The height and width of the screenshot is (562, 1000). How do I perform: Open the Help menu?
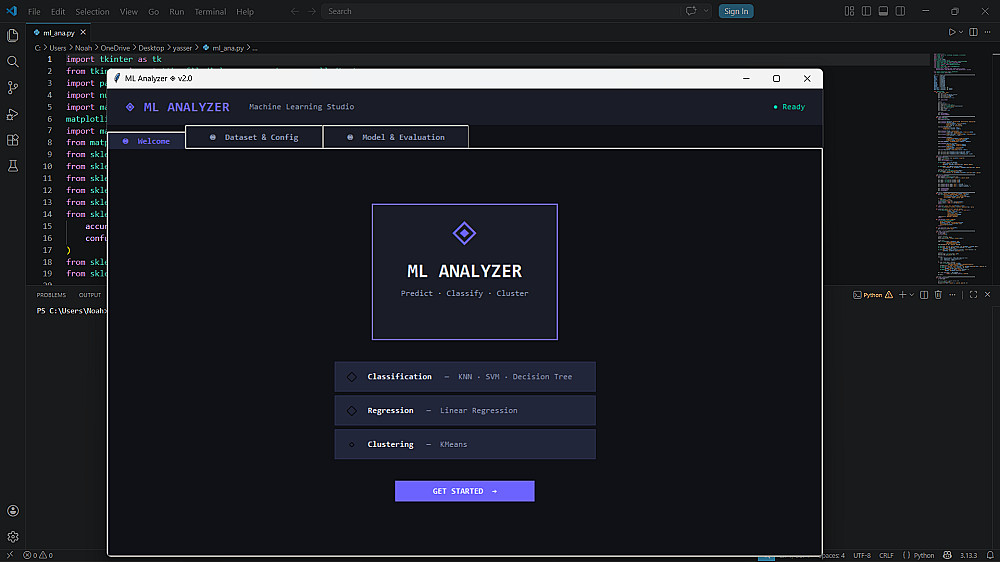pyautogui.click(x=245, y=11)
